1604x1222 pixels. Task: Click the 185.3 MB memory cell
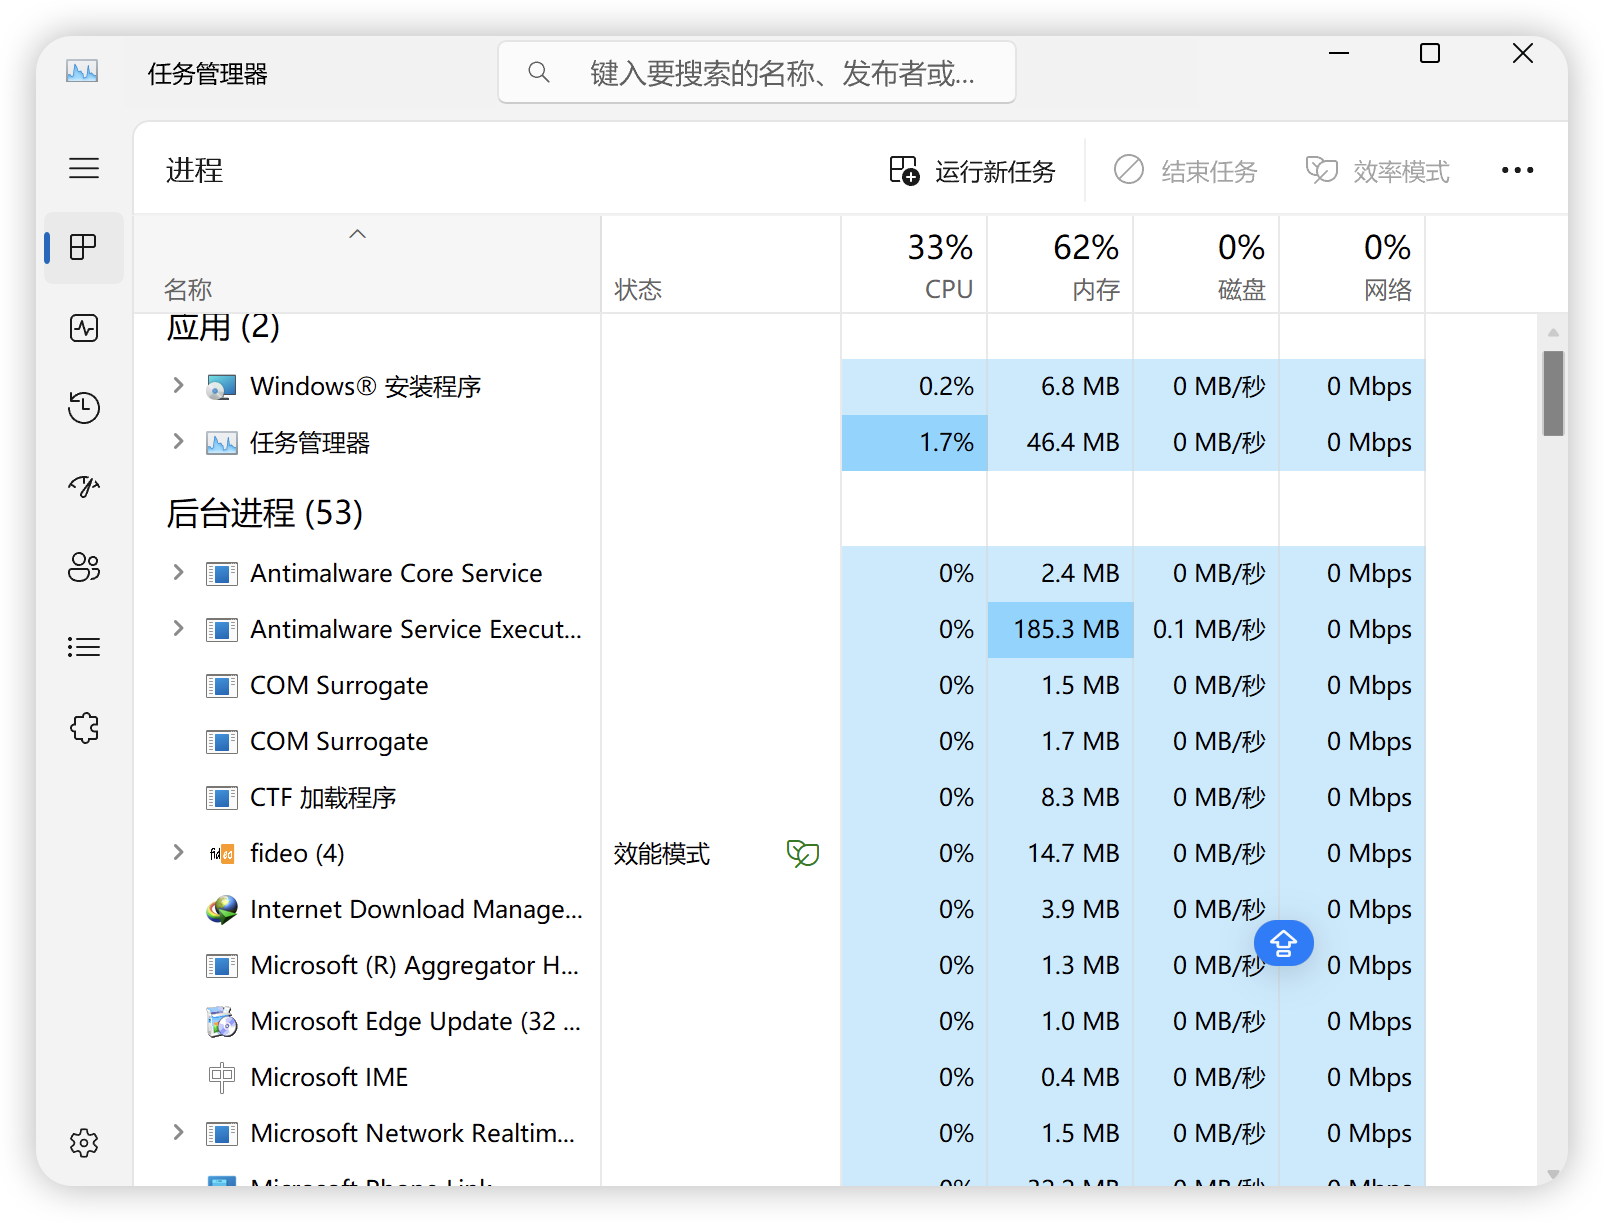[x=1060, y=630]
